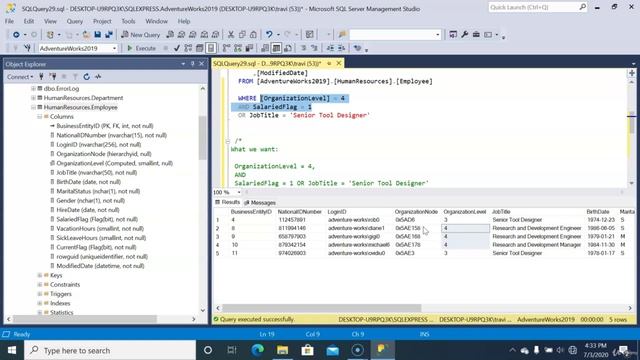Click the Save All toolbar icon

(109, 35)
